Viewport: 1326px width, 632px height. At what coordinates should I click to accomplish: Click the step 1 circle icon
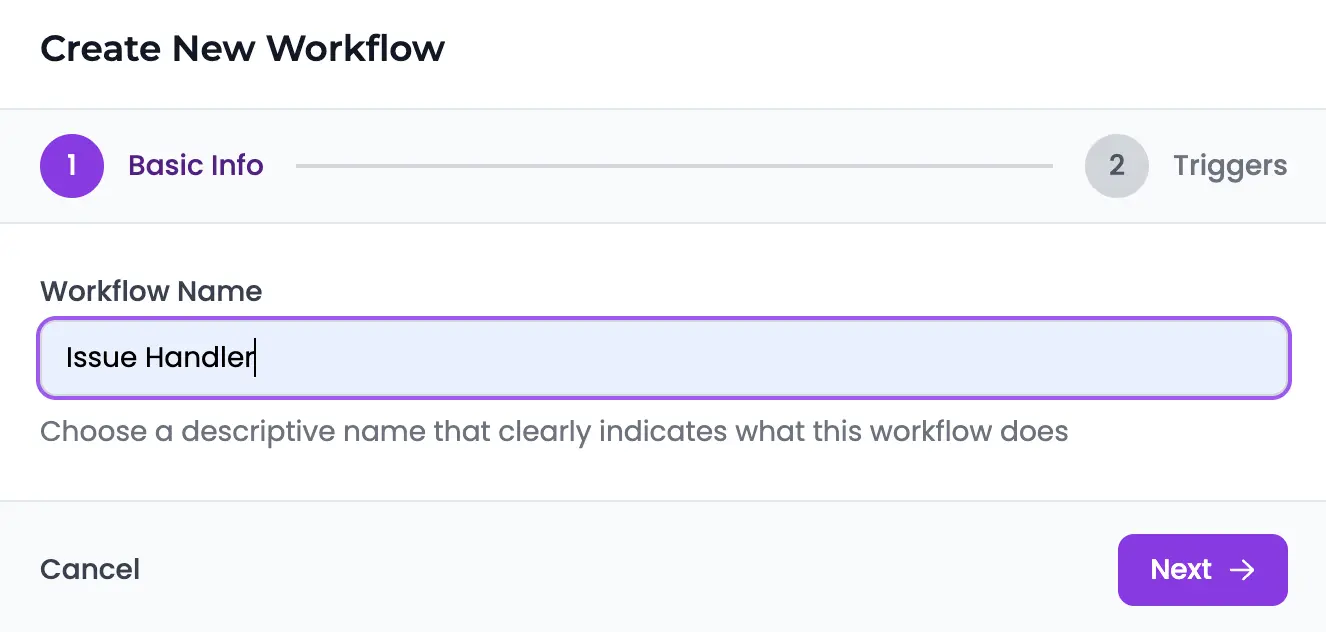point(71,166)
